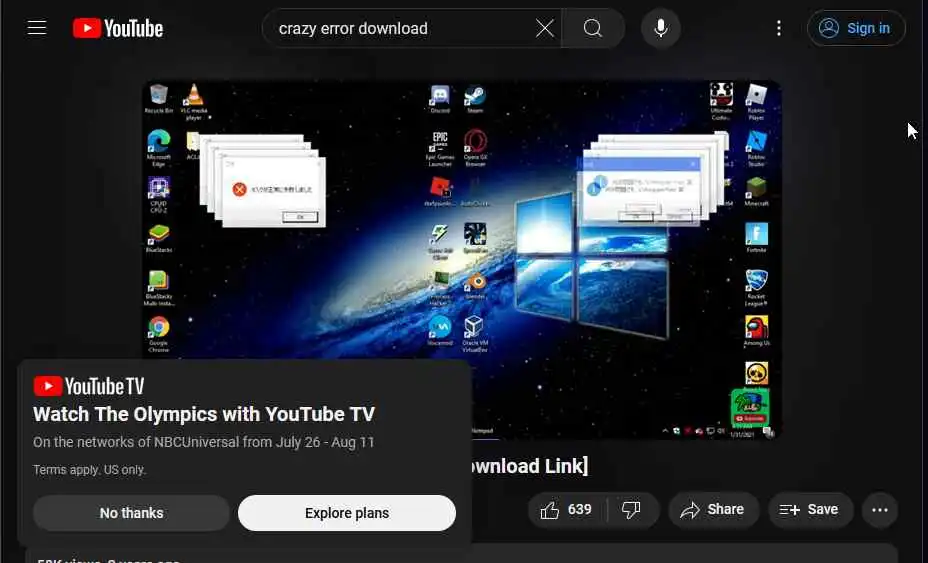Clear the search box text

(544, 28)
